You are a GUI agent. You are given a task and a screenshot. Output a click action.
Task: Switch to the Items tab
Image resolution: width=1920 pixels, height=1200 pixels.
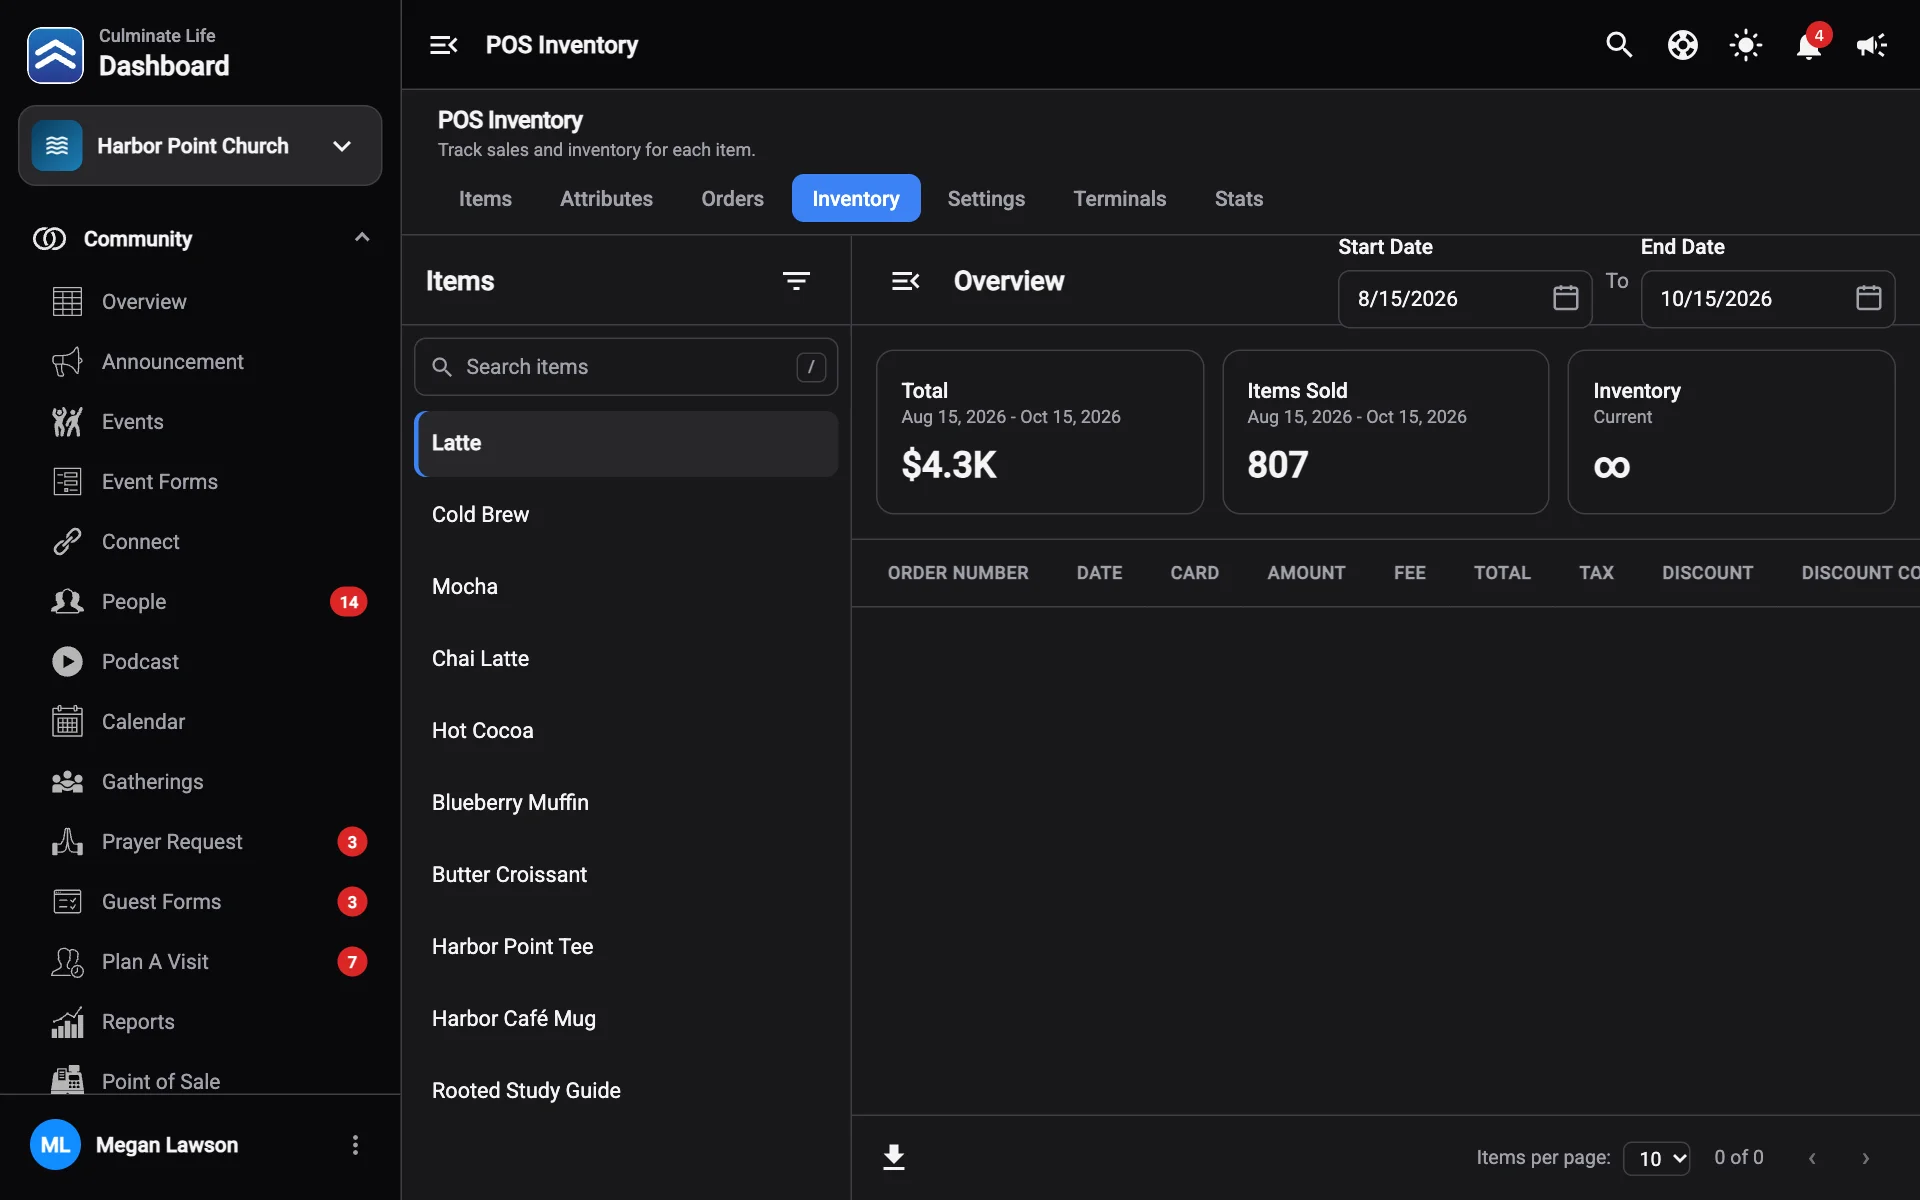tap(485, 198)
